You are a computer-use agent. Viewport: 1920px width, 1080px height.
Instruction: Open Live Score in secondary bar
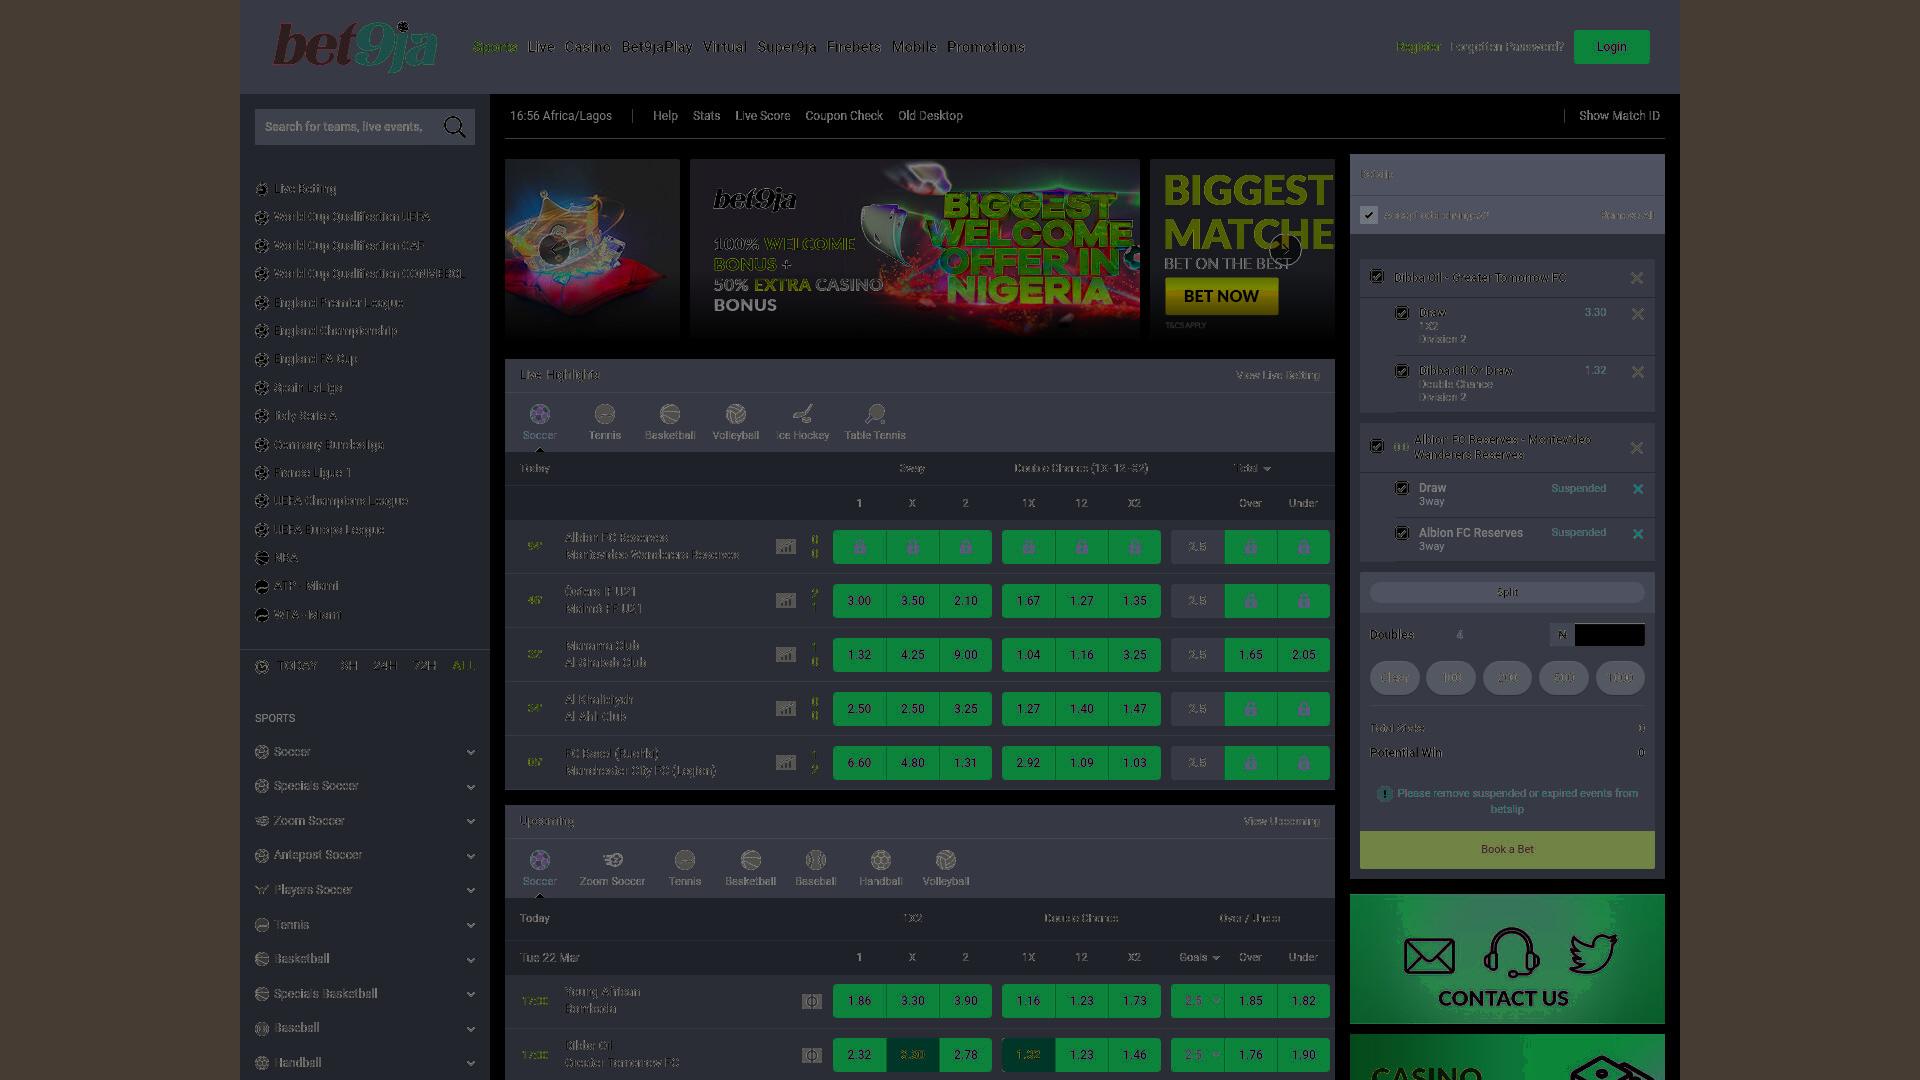point(763,116)
